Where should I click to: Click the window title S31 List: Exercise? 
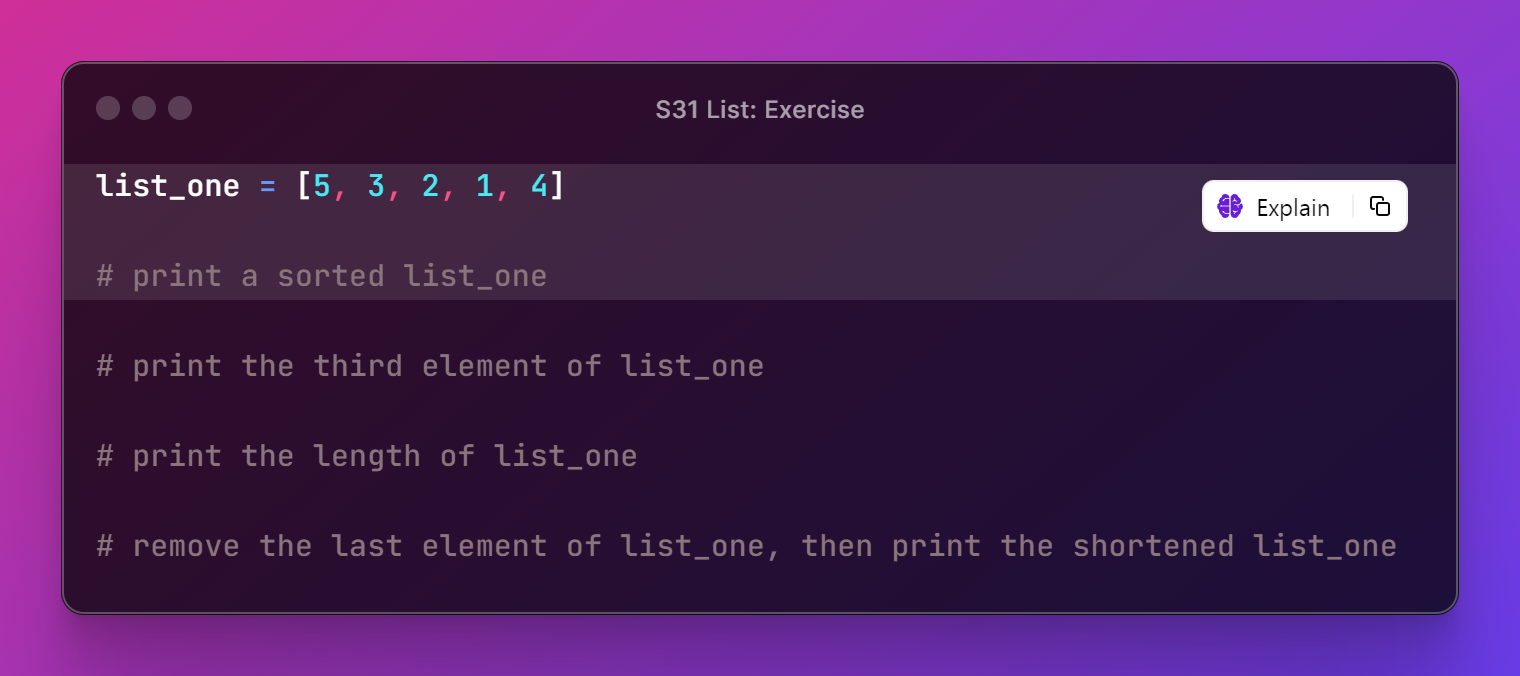click(x=759, y=109)
